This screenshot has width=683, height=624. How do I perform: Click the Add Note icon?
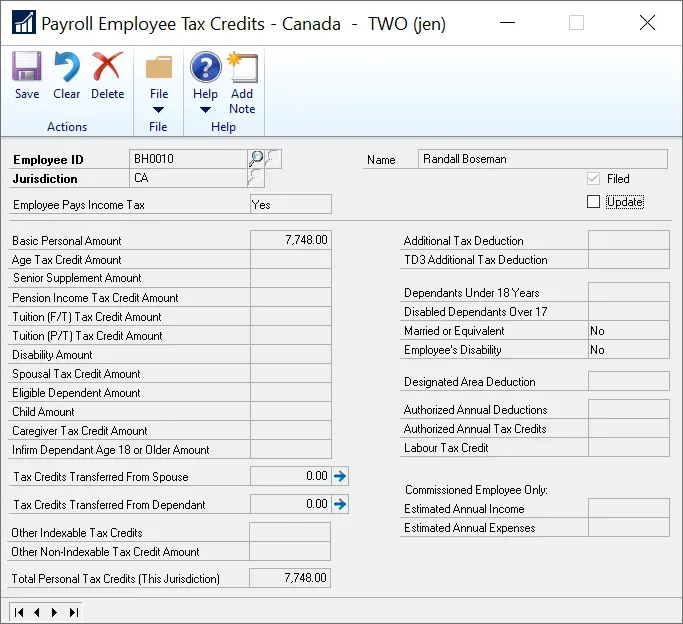click(242, 69)
